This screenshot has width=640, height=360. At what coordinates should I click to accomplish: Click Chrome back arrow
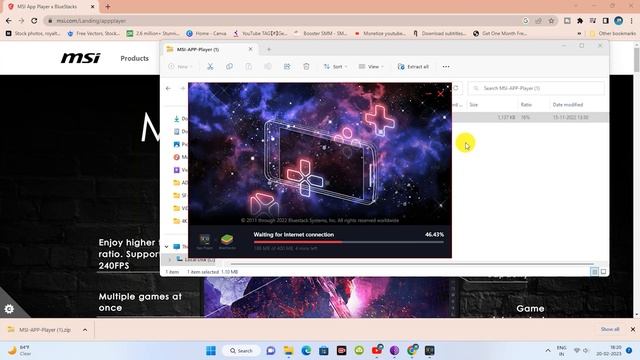(x=9, y=20)
